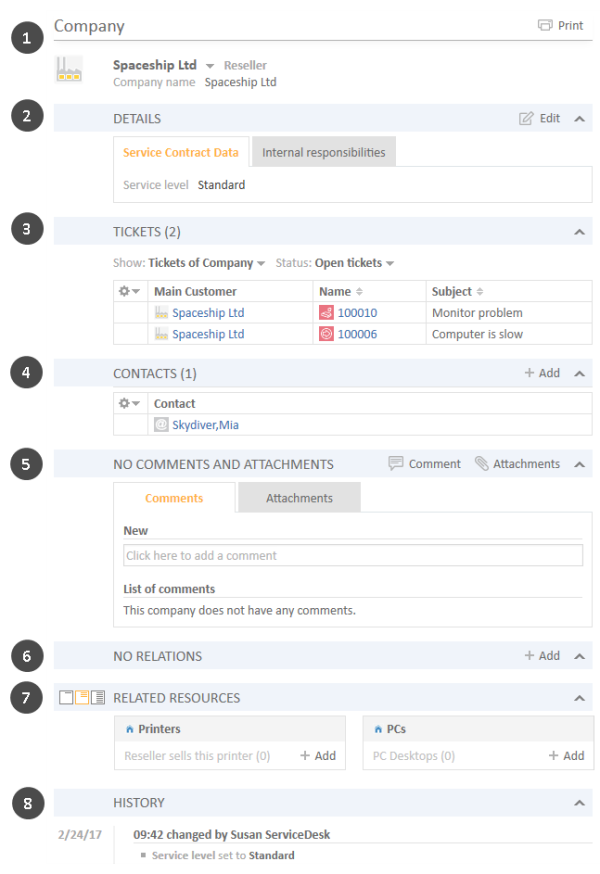This screenshot has width=600, height=874.
Task: Select the list layout for Related Resources
Action: 98,697
